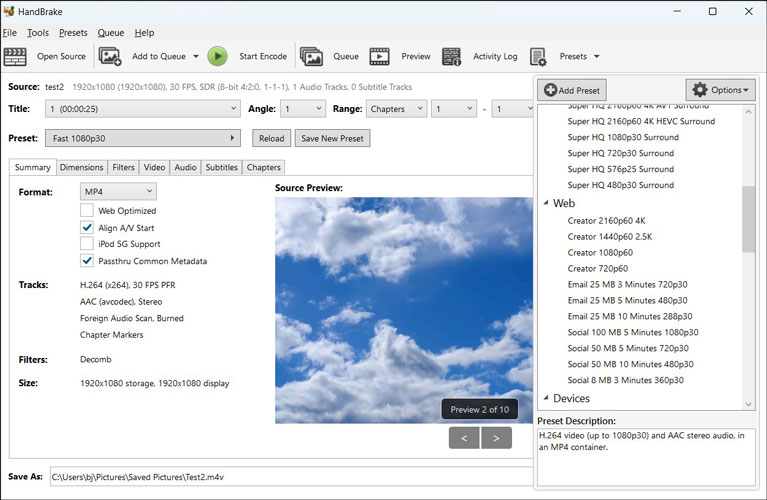Open the Activity Log icon
This screenshot has width=767, height=500.
coord(451,56)
